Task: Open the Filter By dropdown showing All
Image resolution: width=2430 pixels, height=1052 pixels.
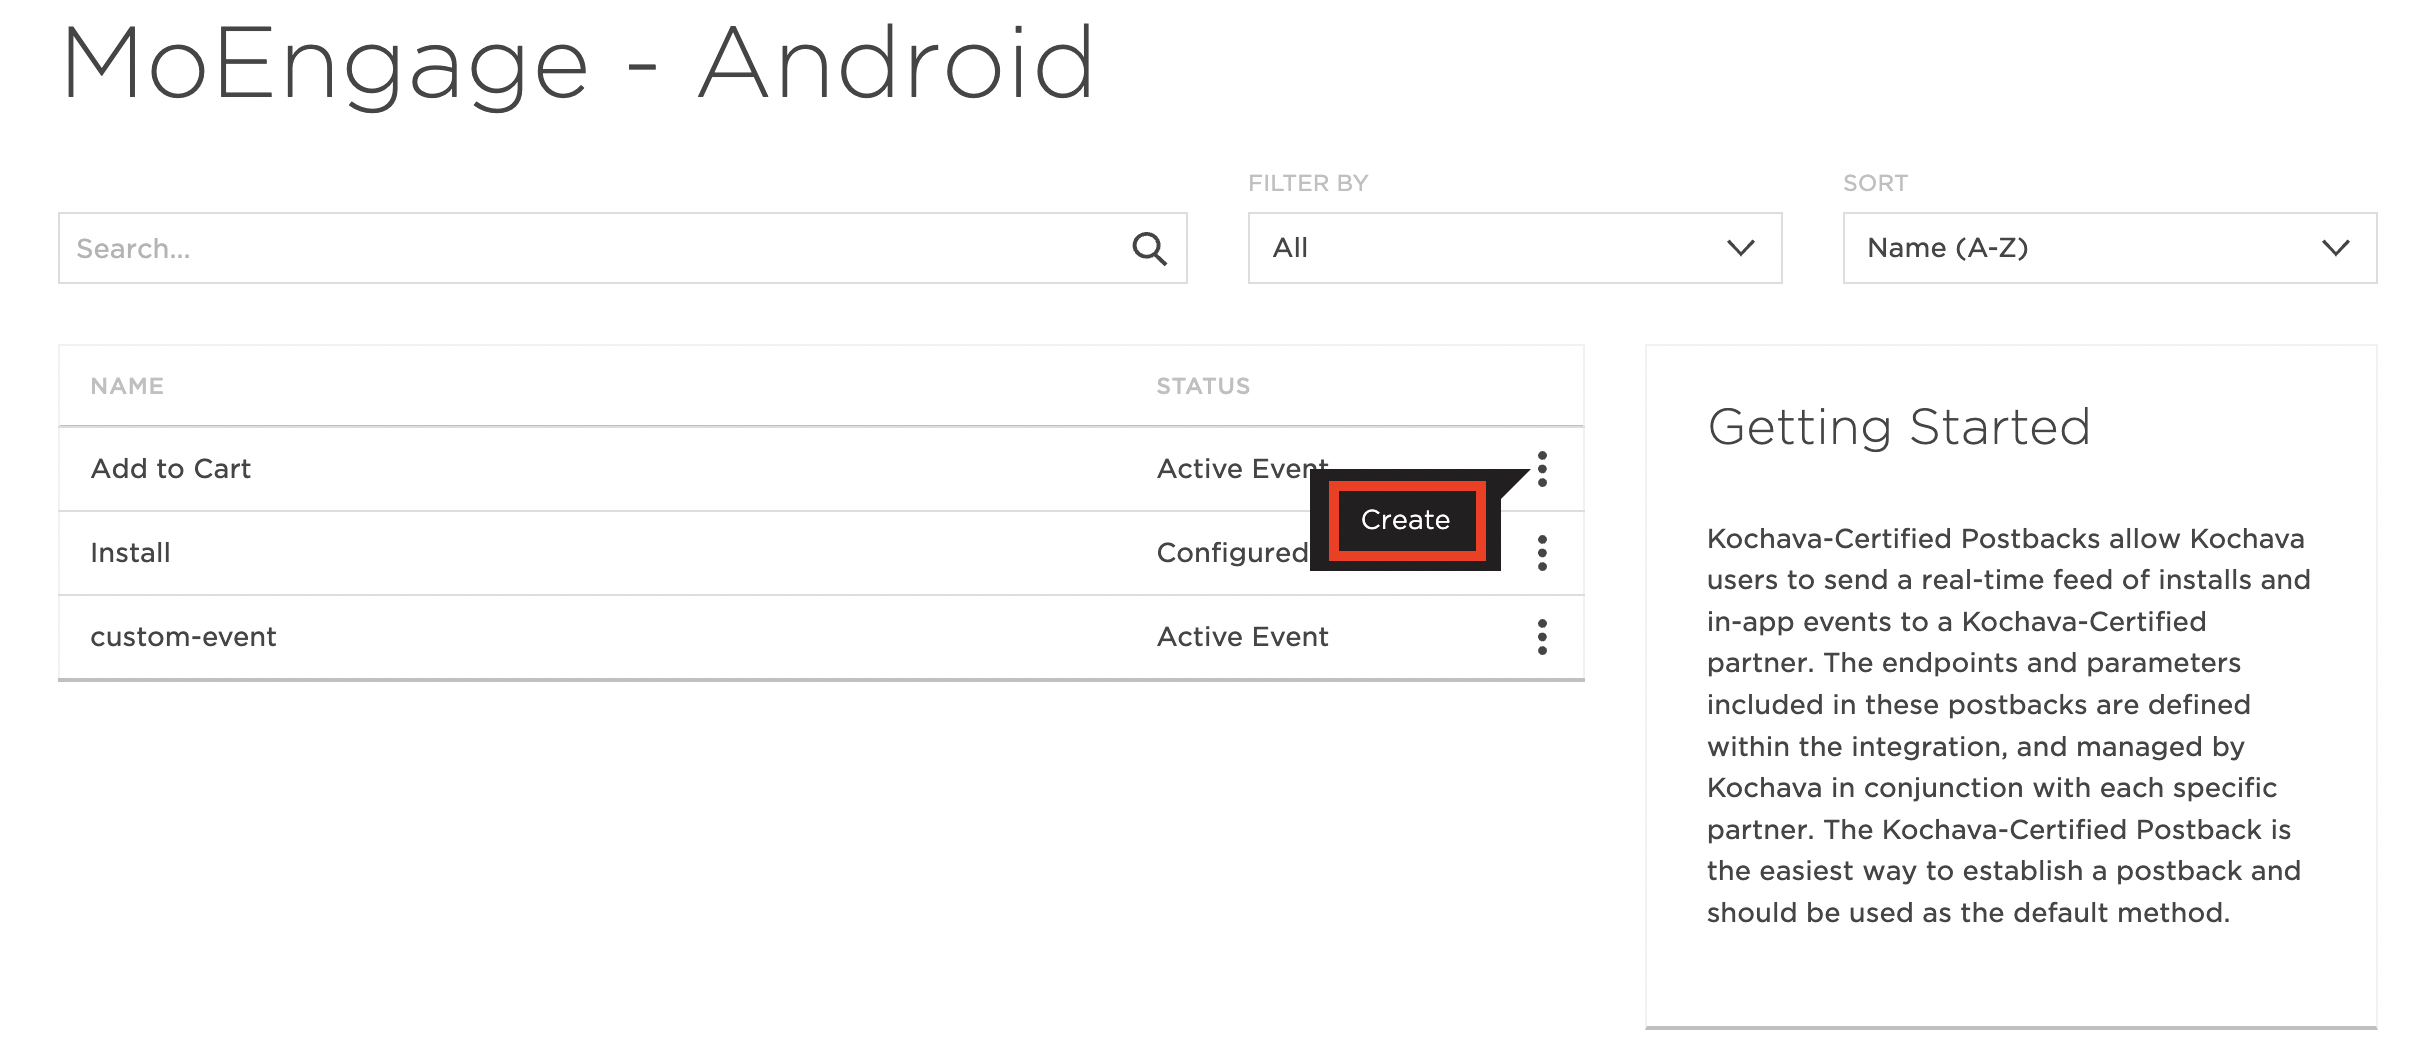Action: pos(1514,248)
